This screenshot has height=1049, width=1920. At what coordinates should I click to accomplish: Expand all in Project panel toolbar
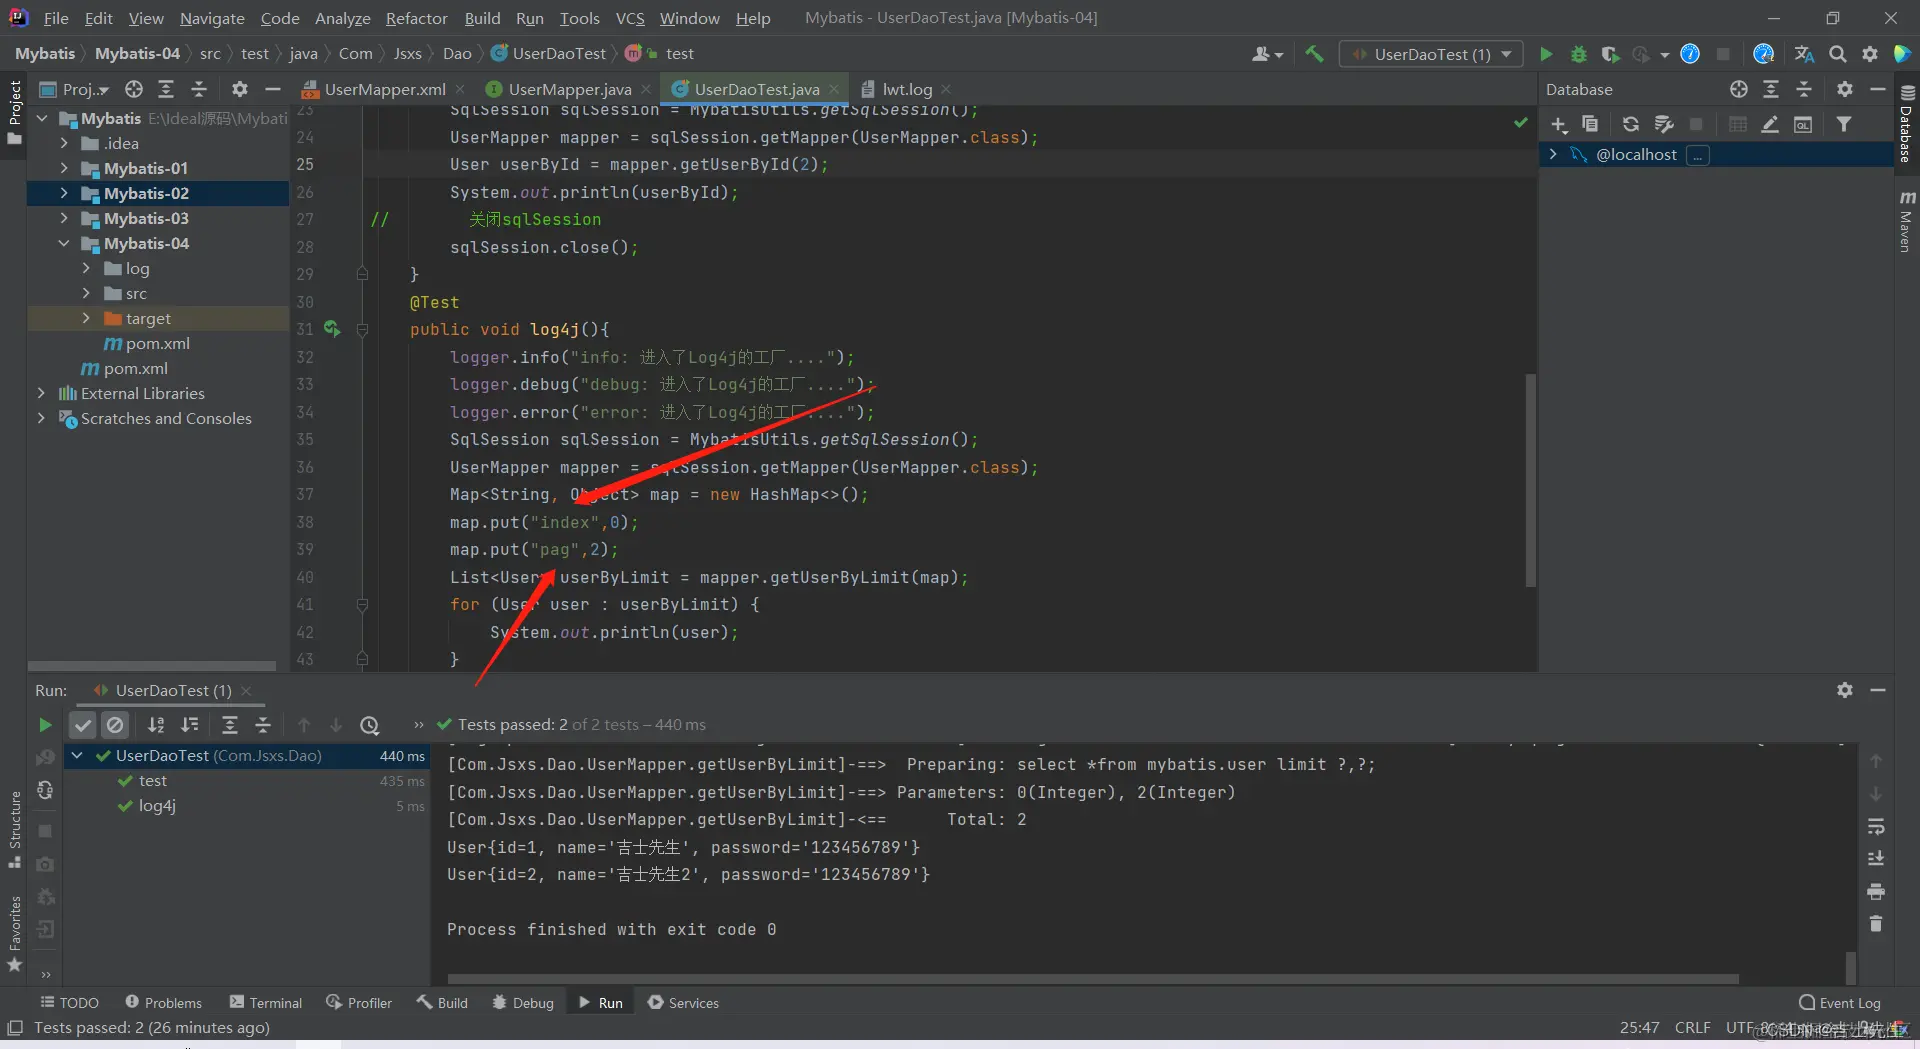tap(166, 89)
